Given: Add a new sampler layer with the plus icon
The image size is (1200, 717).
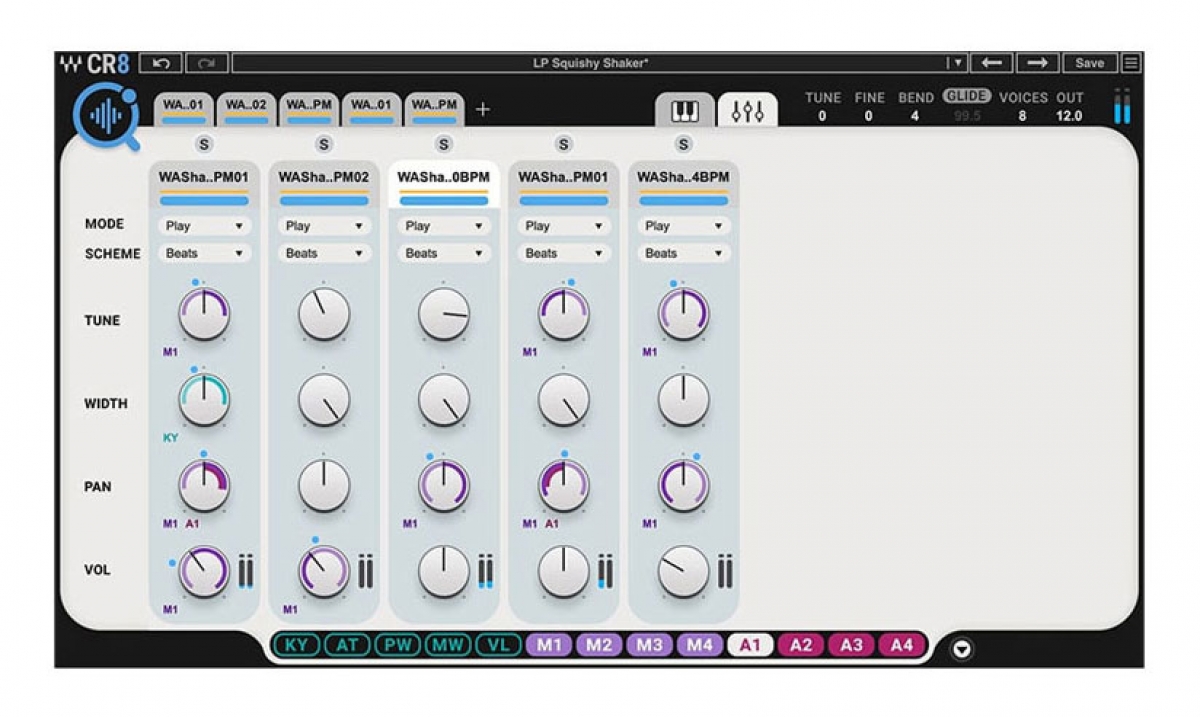Looking at the screenshot, I should point(482,109).
